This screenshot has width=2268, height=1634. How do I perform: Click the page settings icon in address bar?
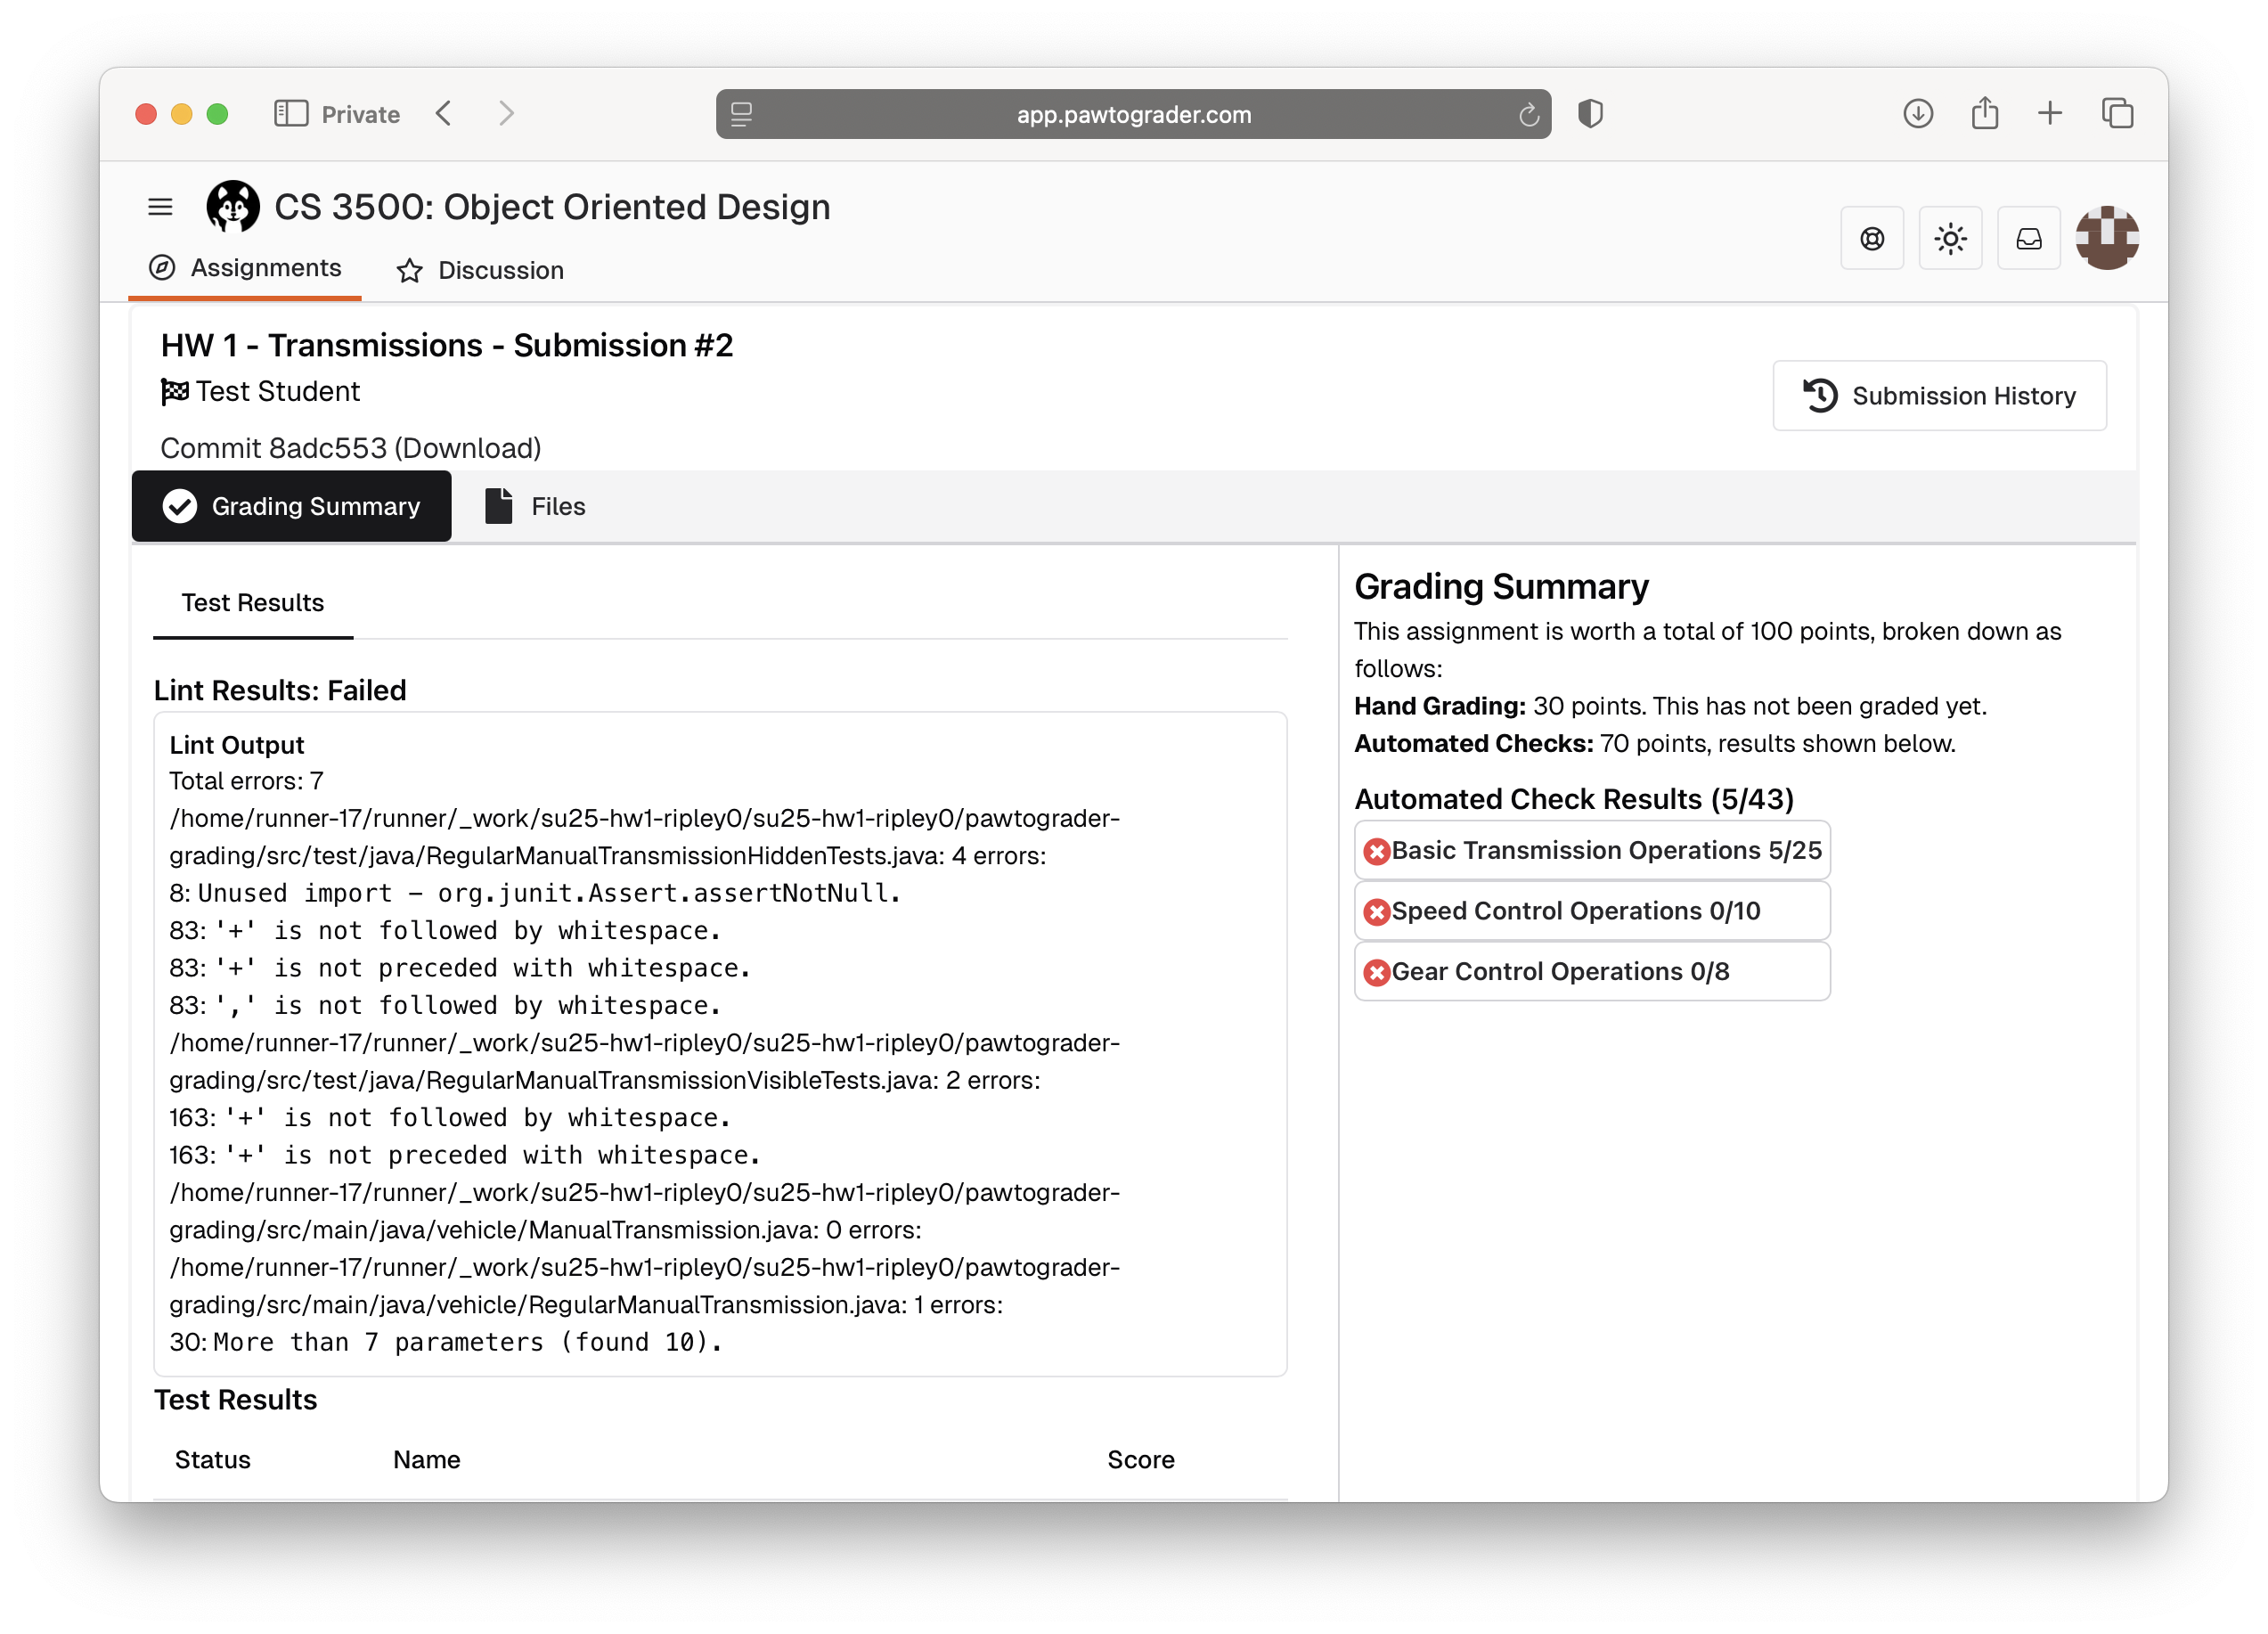click(x=741, y=115)
